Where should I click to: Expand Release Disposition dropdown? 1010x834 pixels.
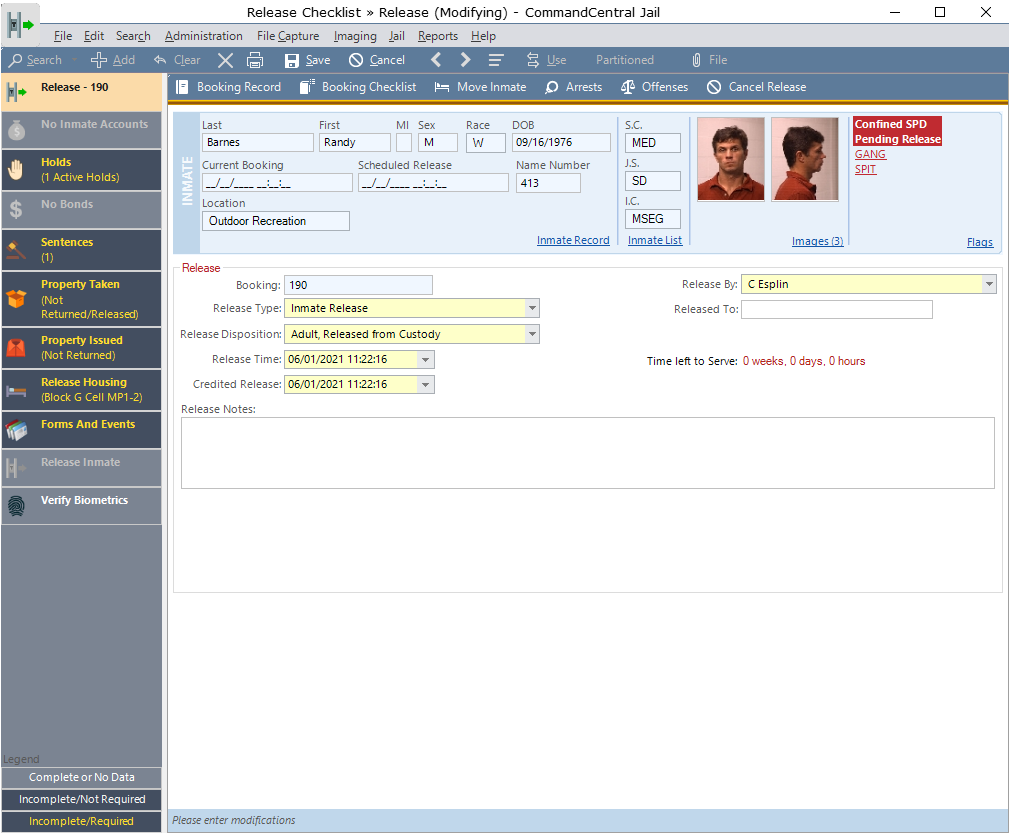[532, 334]
